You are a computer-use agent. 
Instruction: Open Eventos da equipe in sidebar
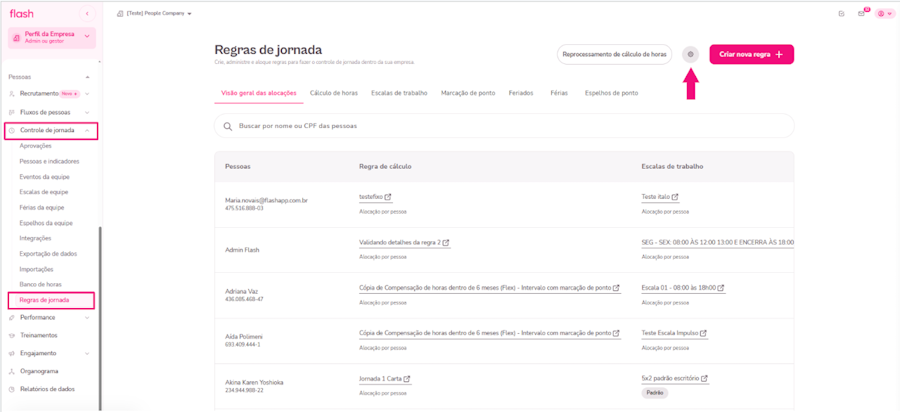pos(45,177)
